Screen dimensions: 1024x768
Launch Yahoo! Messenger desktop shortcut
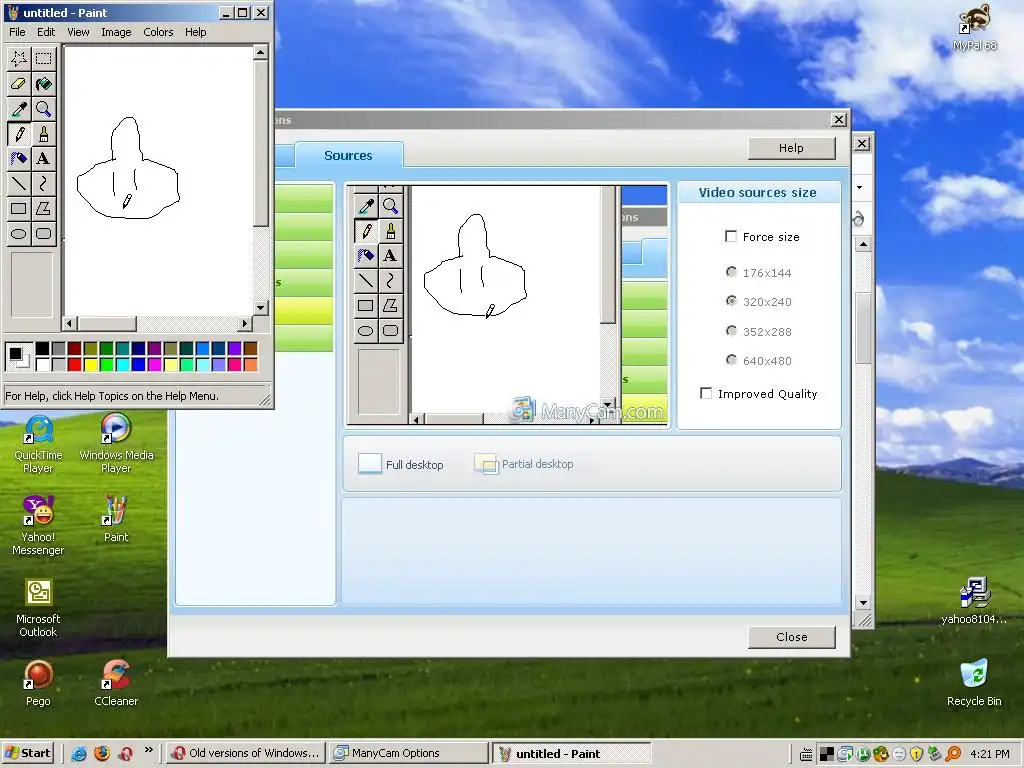coord(38,526)
